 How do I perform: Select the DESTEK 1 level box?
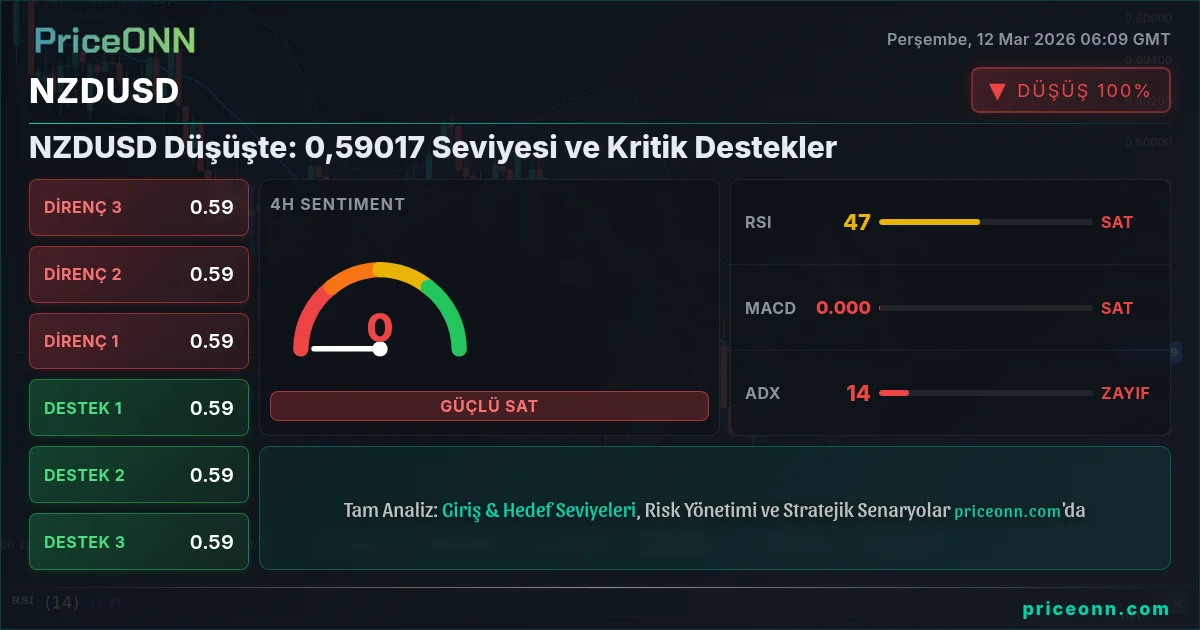[x=139, y=408]
